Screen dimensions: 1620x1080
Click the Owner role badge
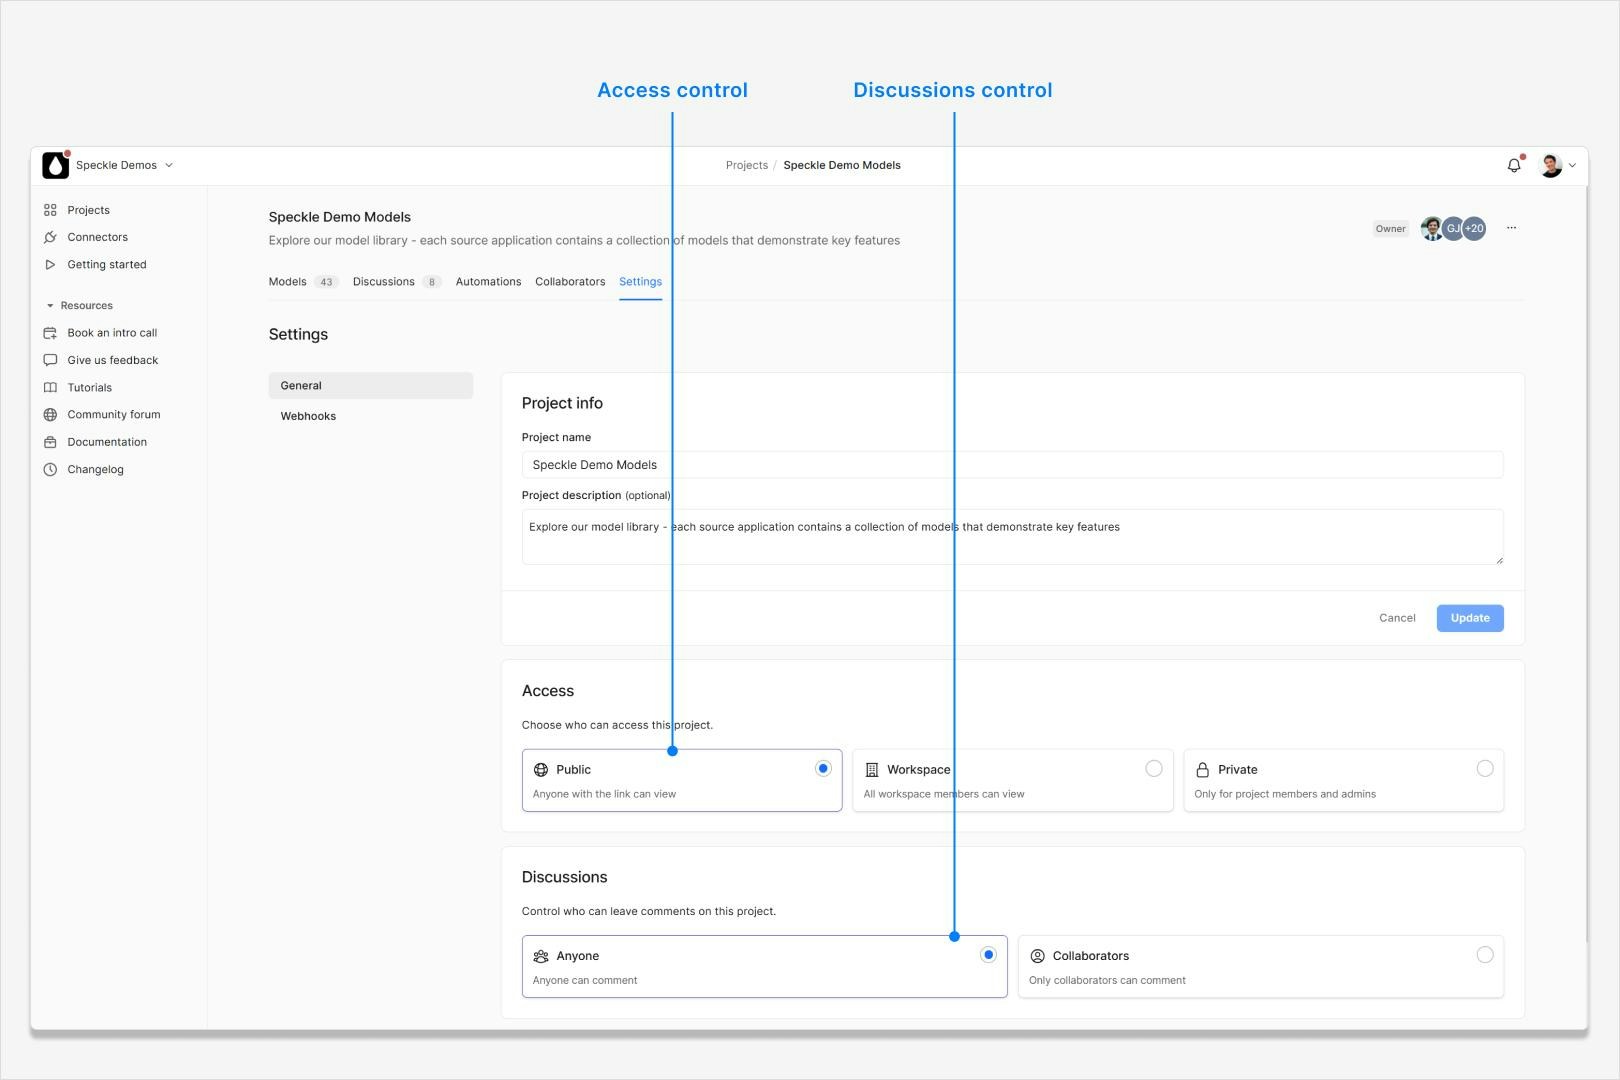[x=1390, y=229]
